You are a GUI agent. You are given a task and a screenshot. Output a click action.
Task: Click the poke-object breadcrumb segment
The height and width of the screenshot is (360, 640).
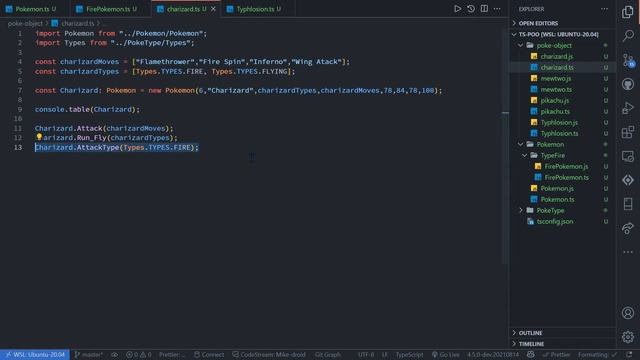tap(25, 24)
